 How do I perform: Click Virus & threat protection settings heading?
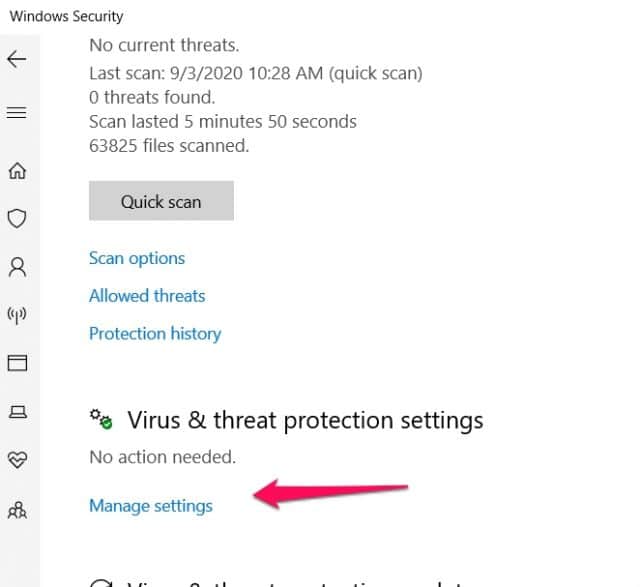(305, 420)
